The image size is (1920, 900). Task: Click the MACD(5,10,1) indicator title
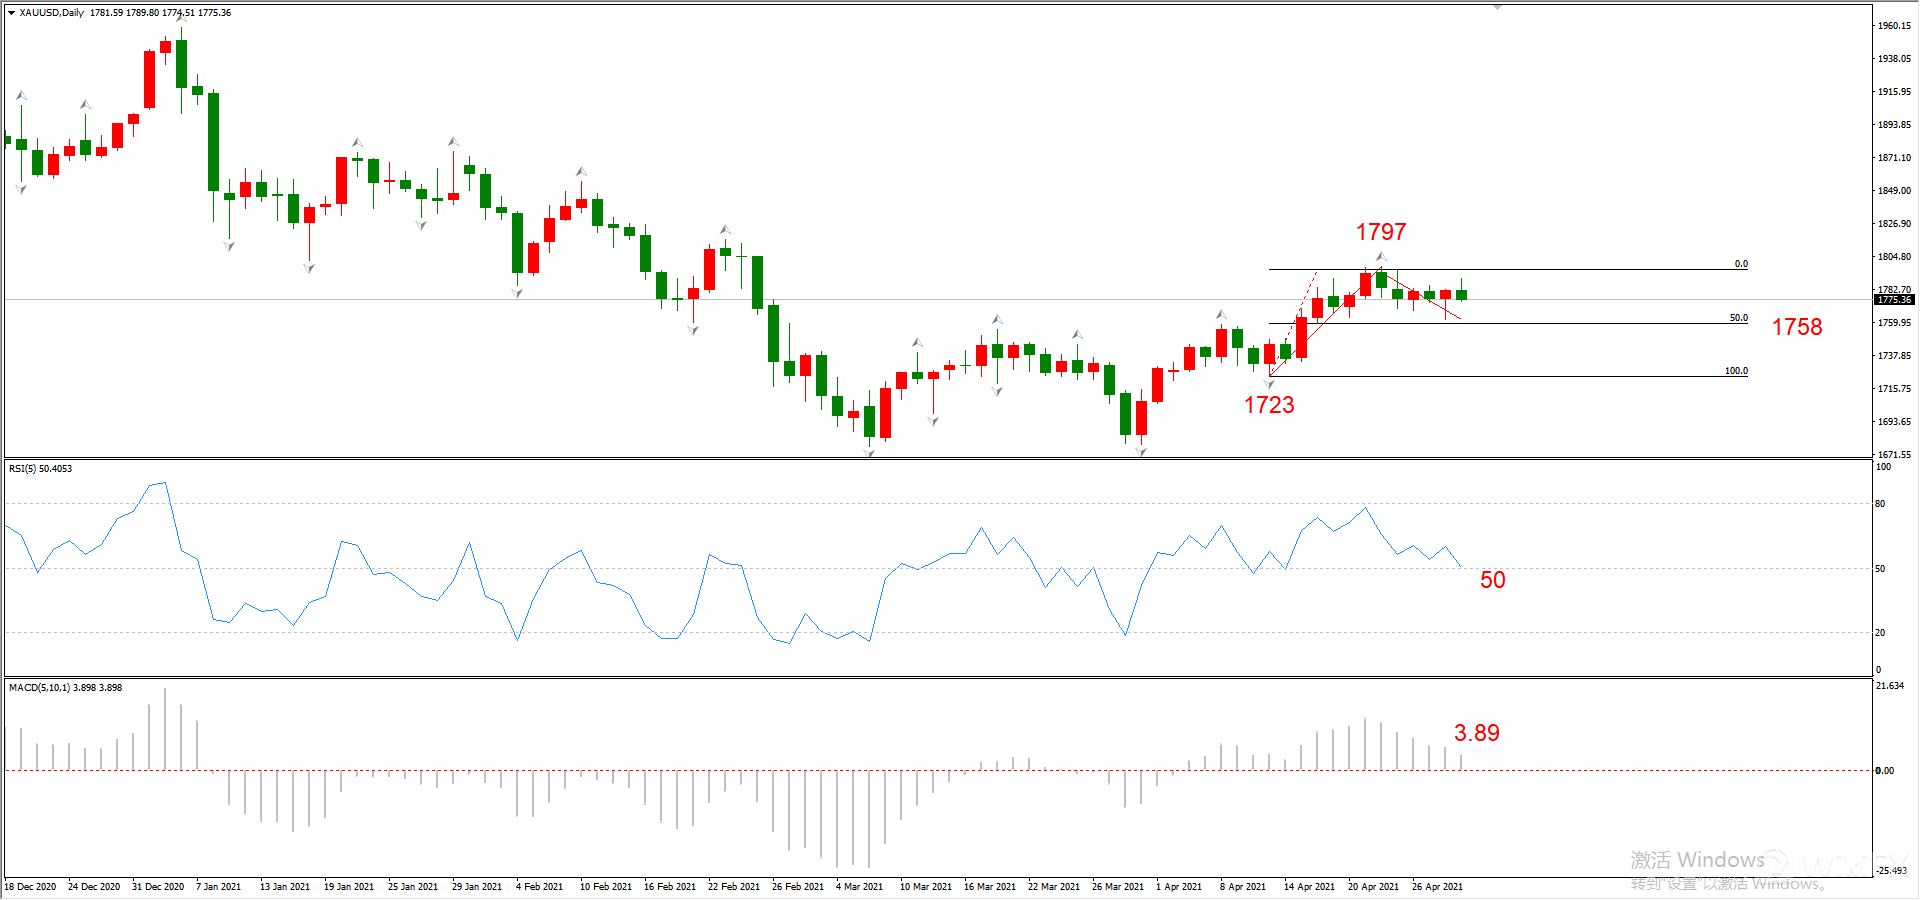[x=65, y=688]
